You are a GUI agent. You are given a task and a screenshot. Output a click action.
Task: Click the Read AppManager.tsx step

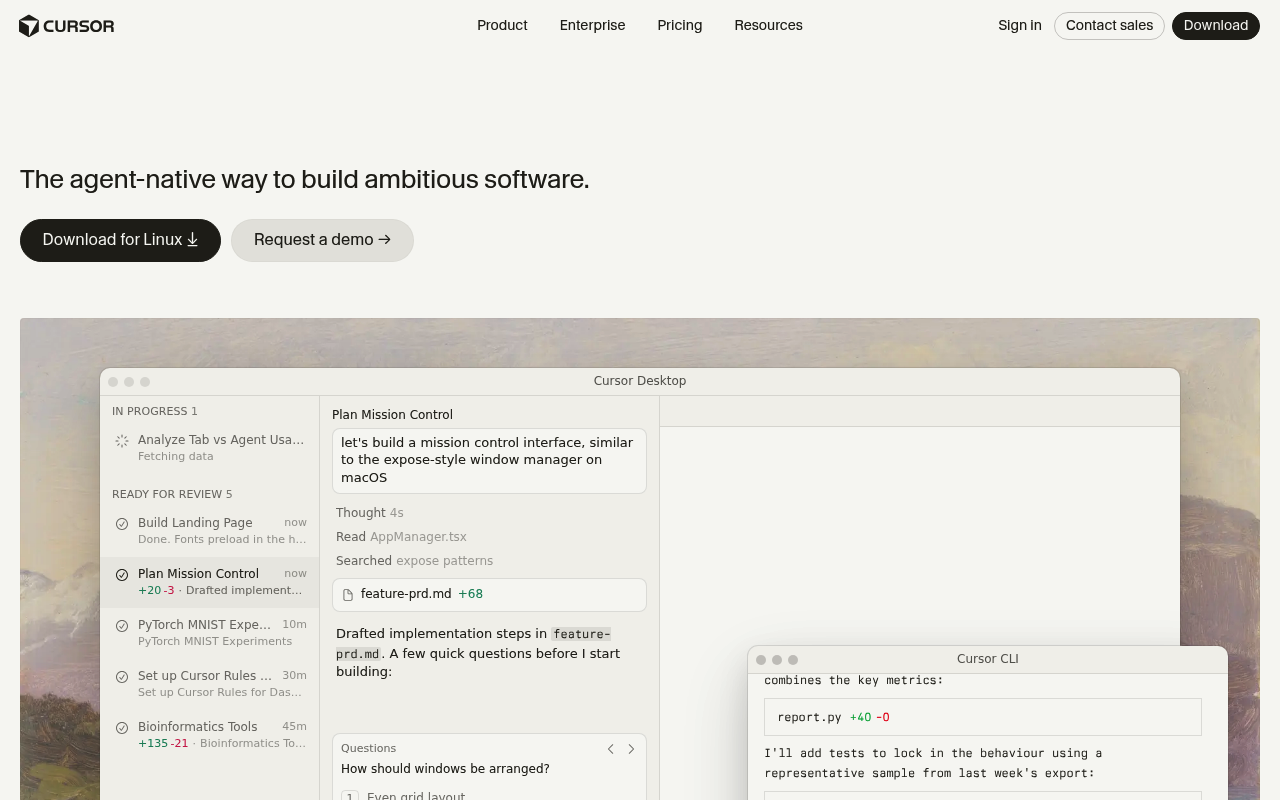click(401, 537)
